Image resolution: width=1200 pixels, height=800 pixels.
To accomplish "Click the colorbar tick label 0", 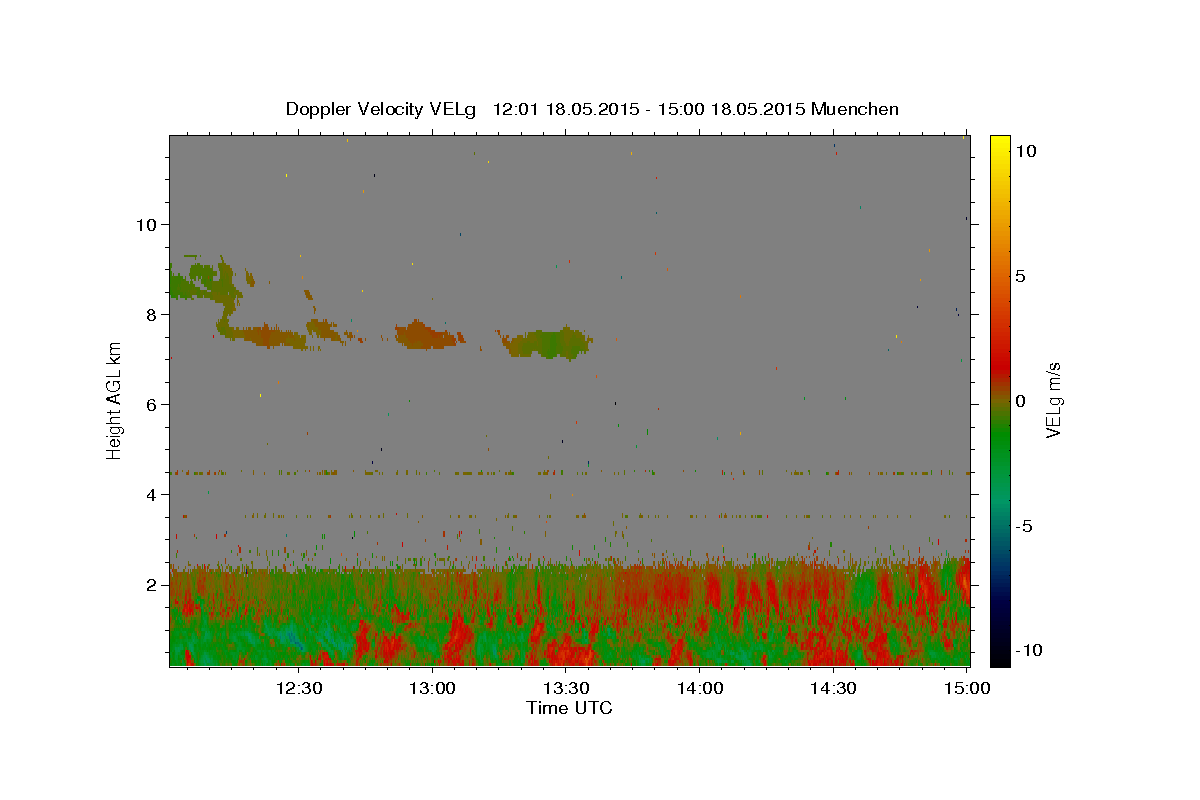I will 1020,401.
